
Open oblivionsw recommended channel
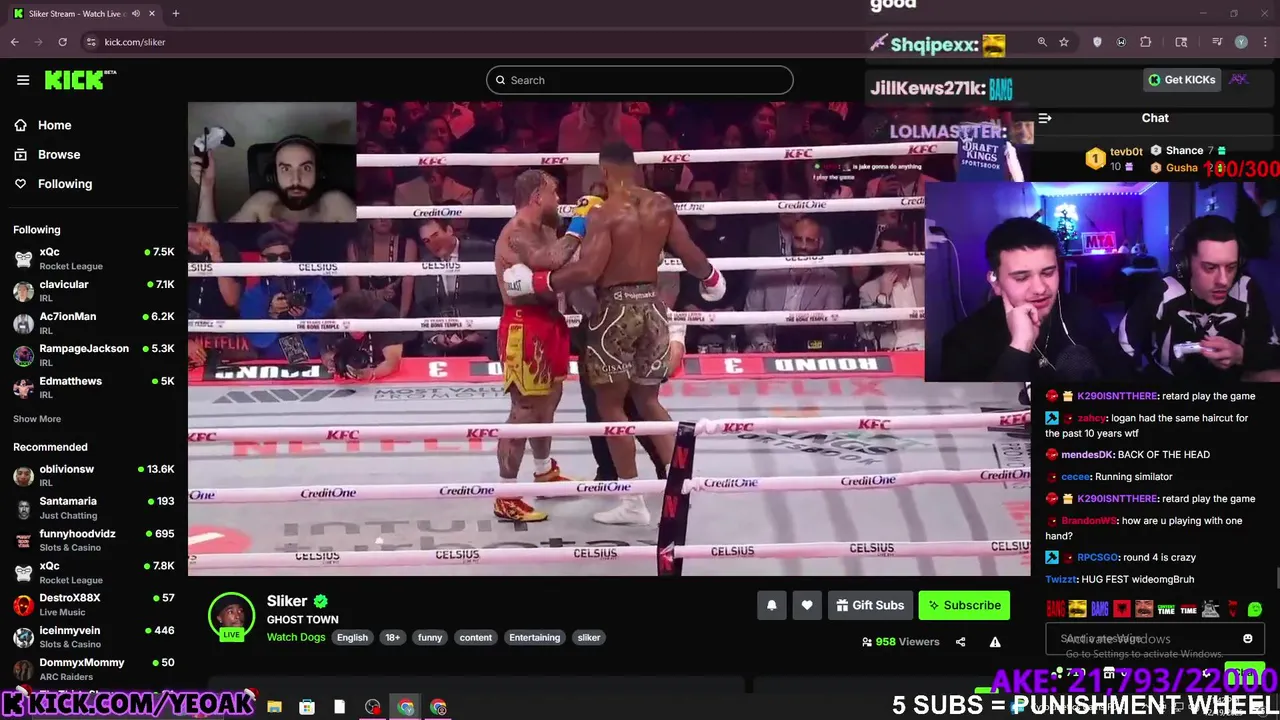coord(94,476)
